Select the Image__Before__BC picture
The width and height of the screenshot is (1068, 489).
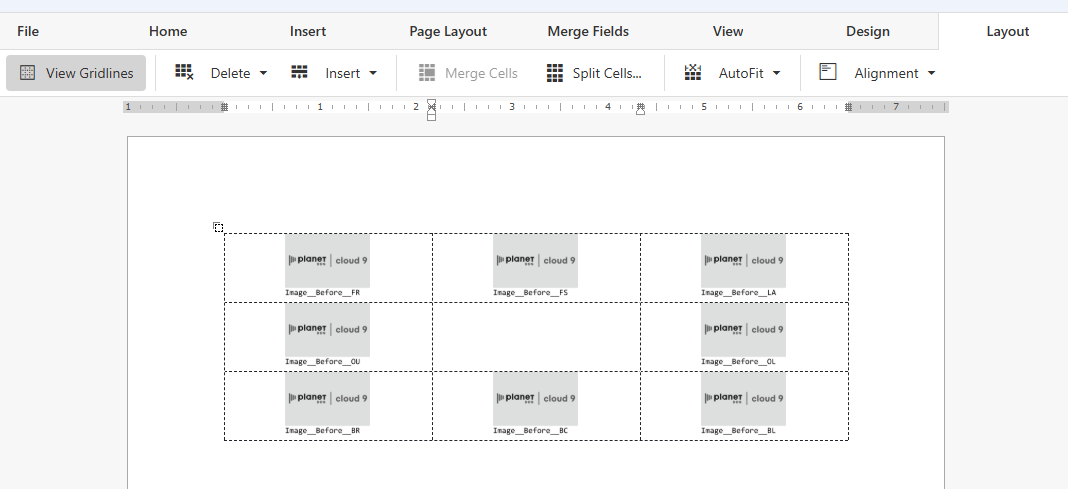pyautogui.click(x=535, y=399)
